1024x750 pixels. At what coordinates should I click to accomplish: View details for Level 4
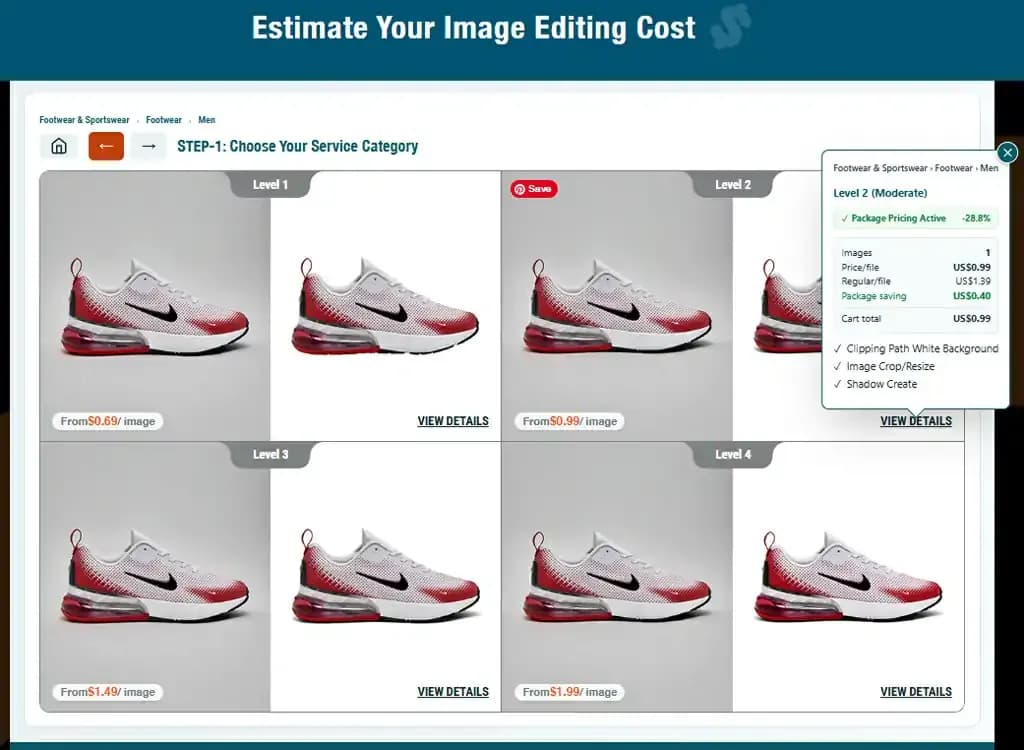pyautogui.click(x=916, y=691)
